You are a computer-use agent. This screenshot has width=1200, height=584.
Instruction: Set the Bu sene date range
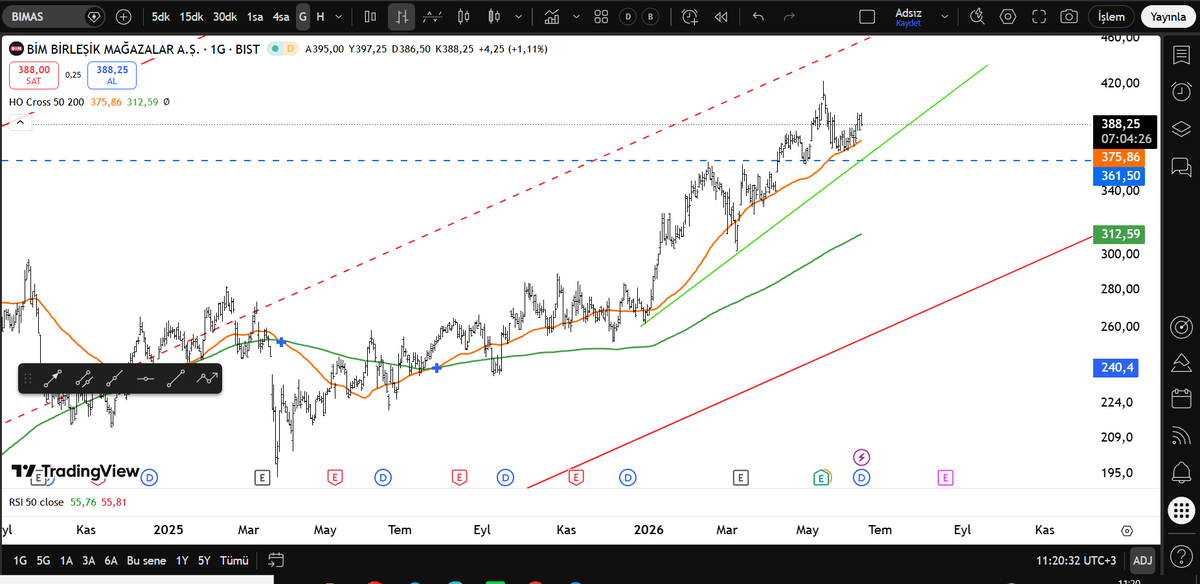147,560
